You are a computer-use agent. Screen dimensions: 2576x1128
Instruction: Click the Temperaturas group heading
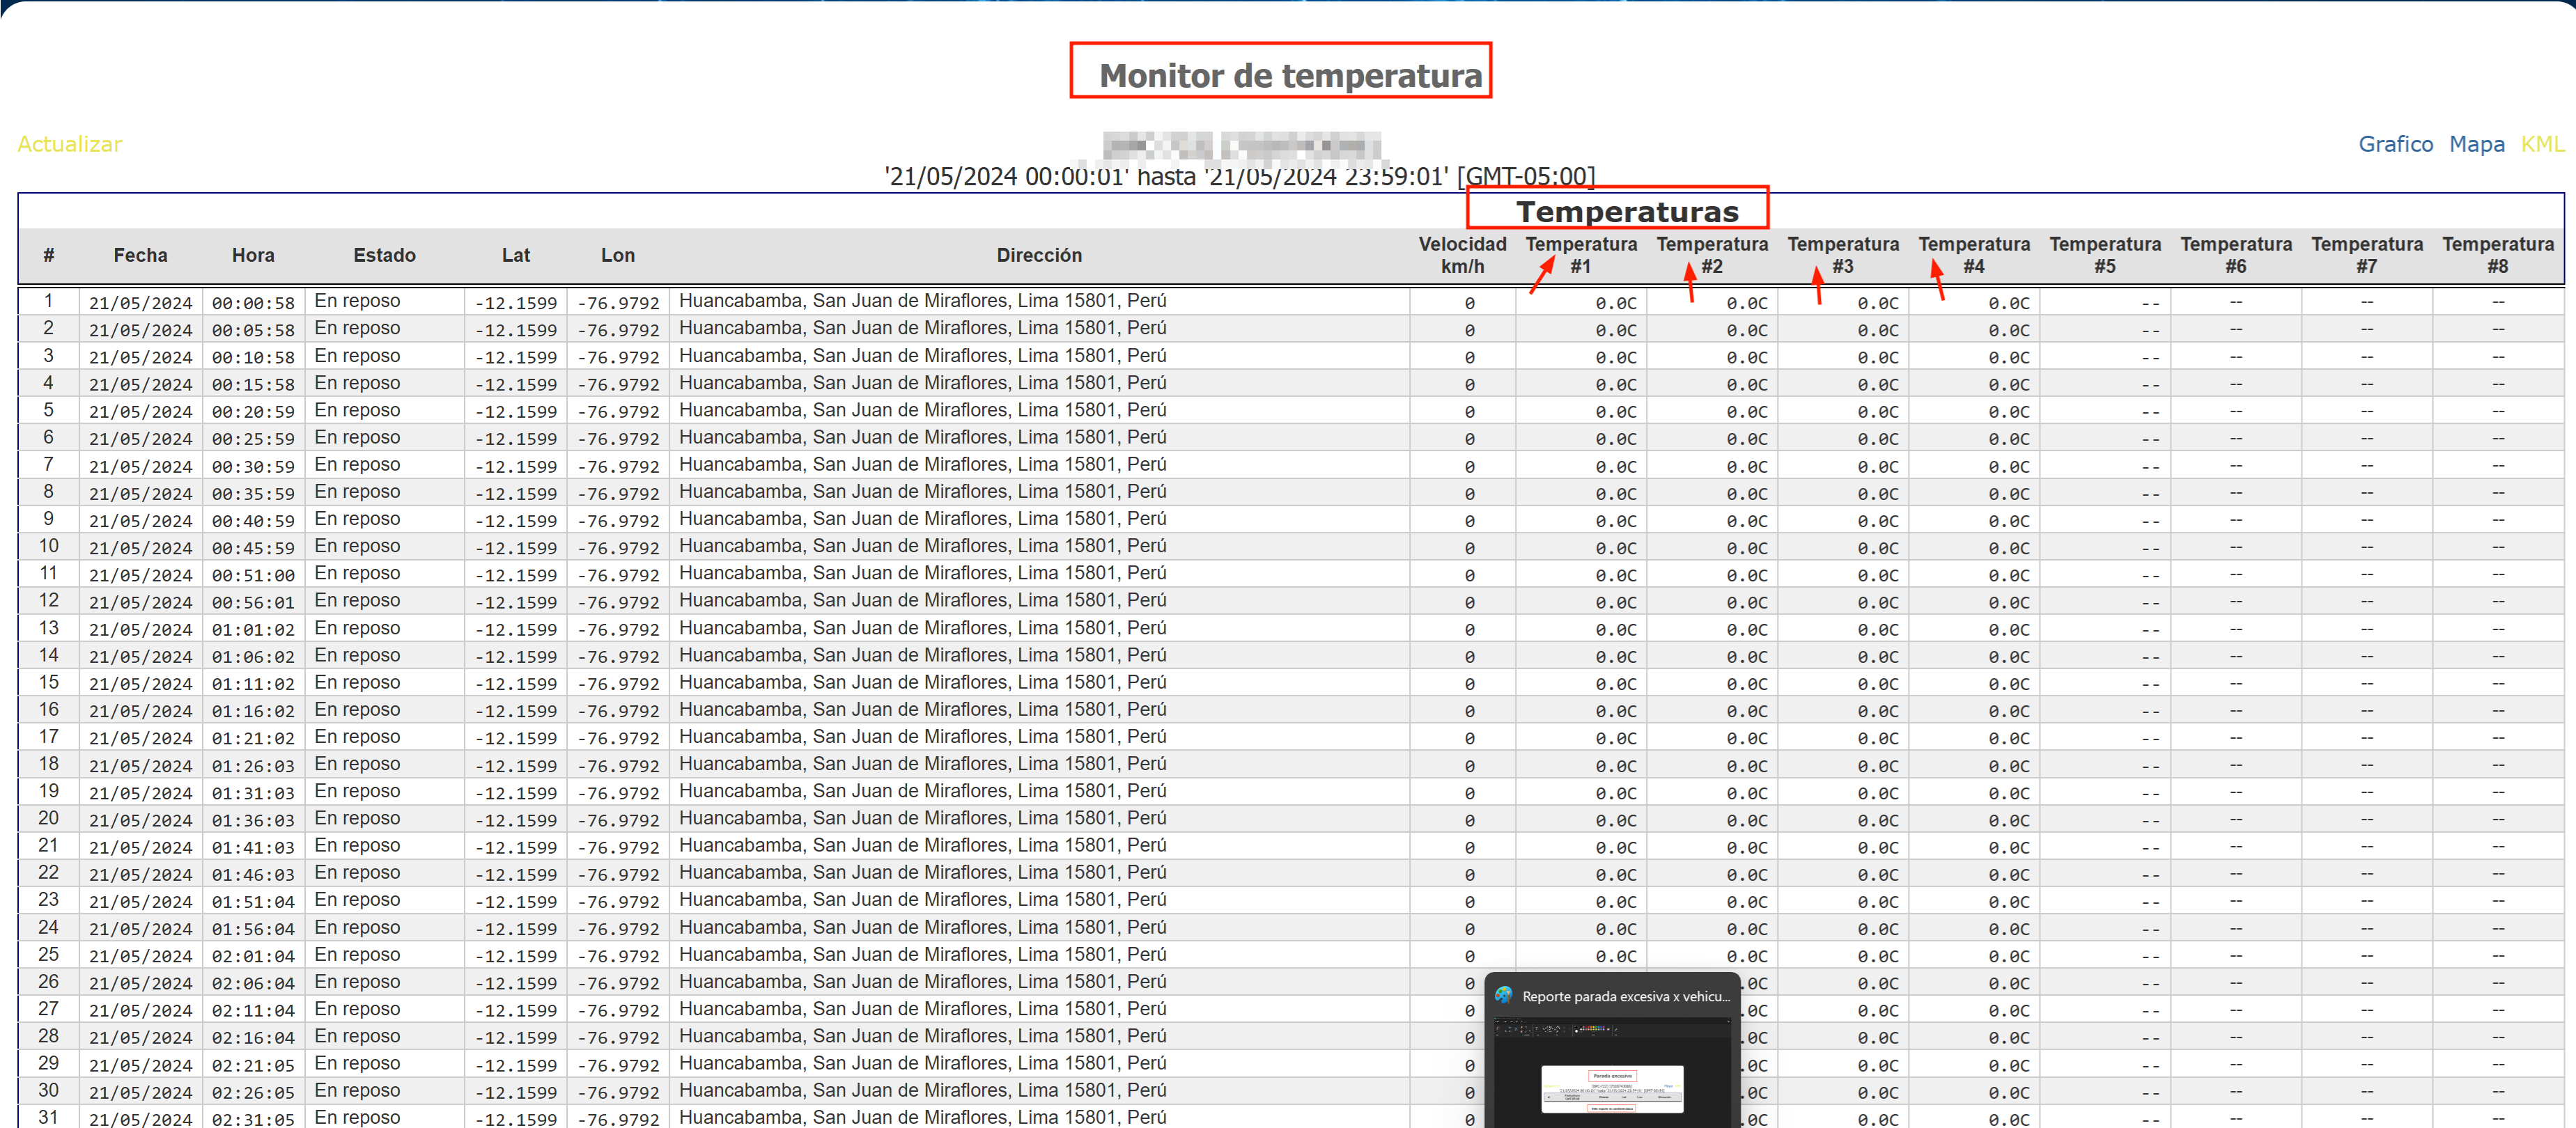pos(1627,212)
